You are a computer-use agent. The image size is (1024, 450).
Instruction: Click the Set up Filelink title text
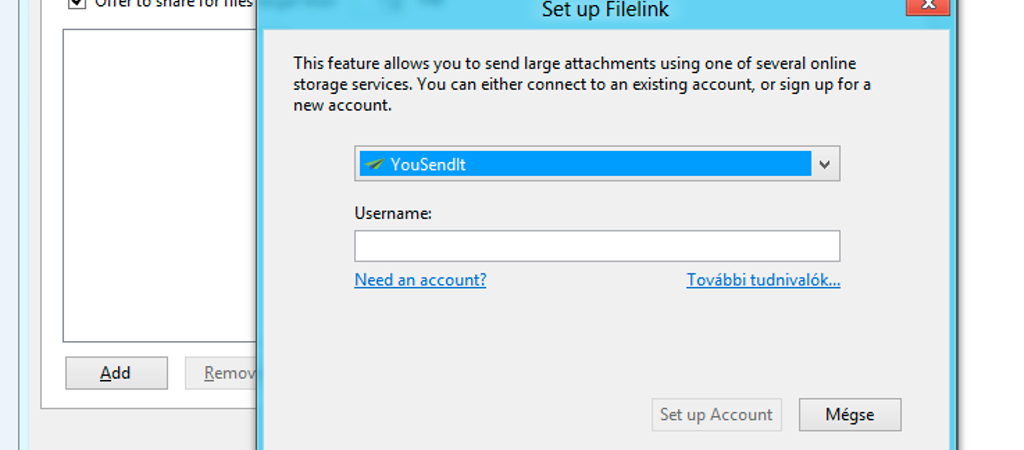(x=605, y=10)
